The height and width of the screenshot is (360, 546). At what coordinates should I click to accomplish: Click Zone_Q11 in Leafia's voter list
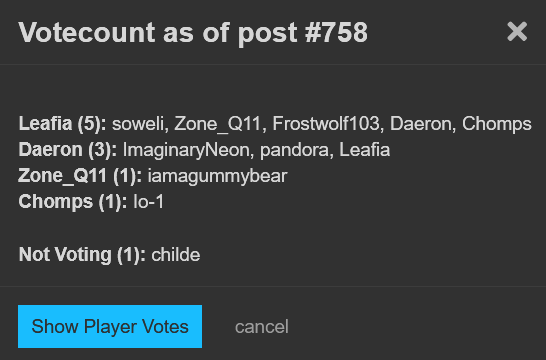click(x=217, y=124)
